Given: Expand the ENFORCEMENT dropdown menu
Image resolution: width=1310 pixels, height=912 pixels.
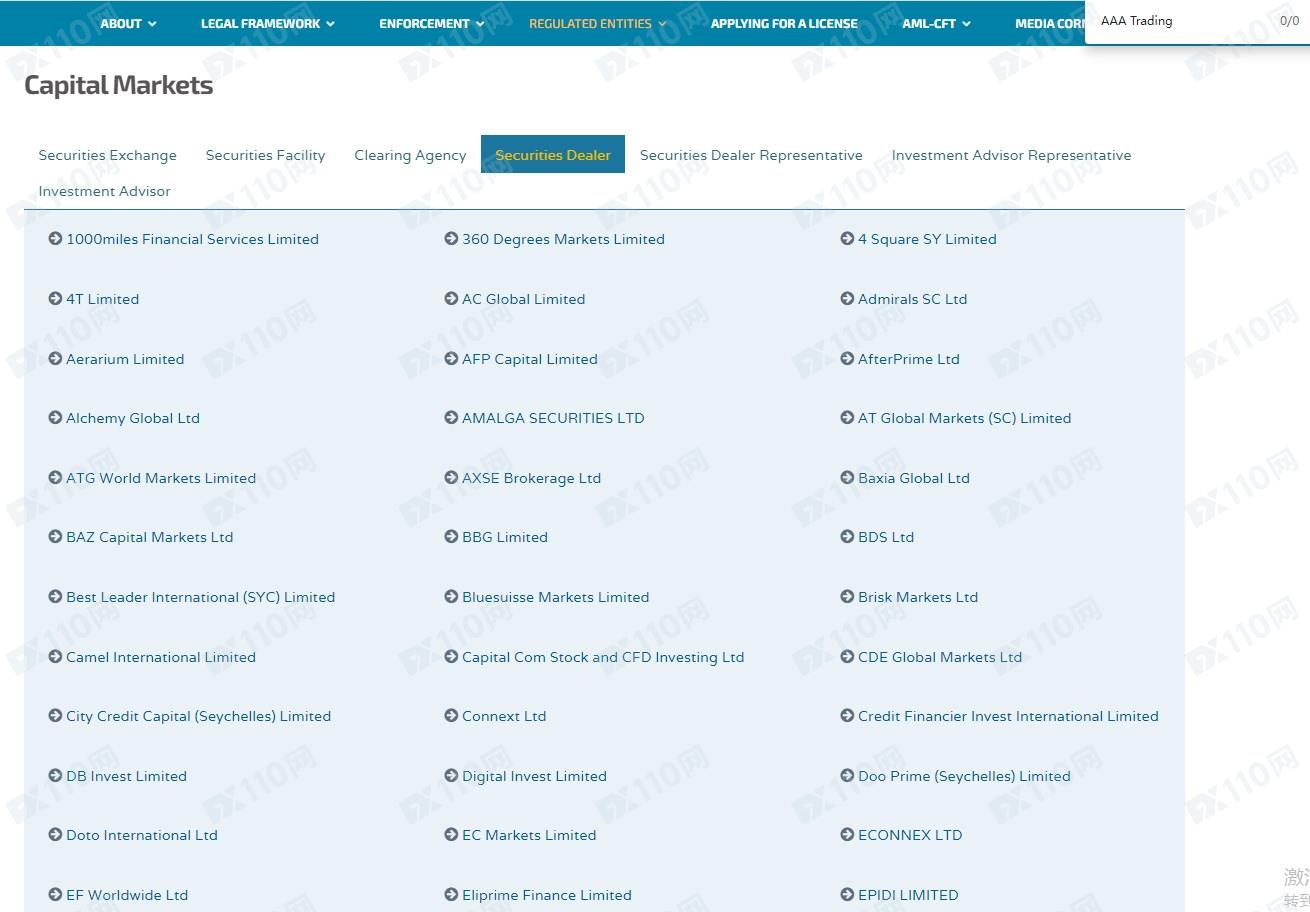Looking at the screenshot, I should (x=431, y=23).
